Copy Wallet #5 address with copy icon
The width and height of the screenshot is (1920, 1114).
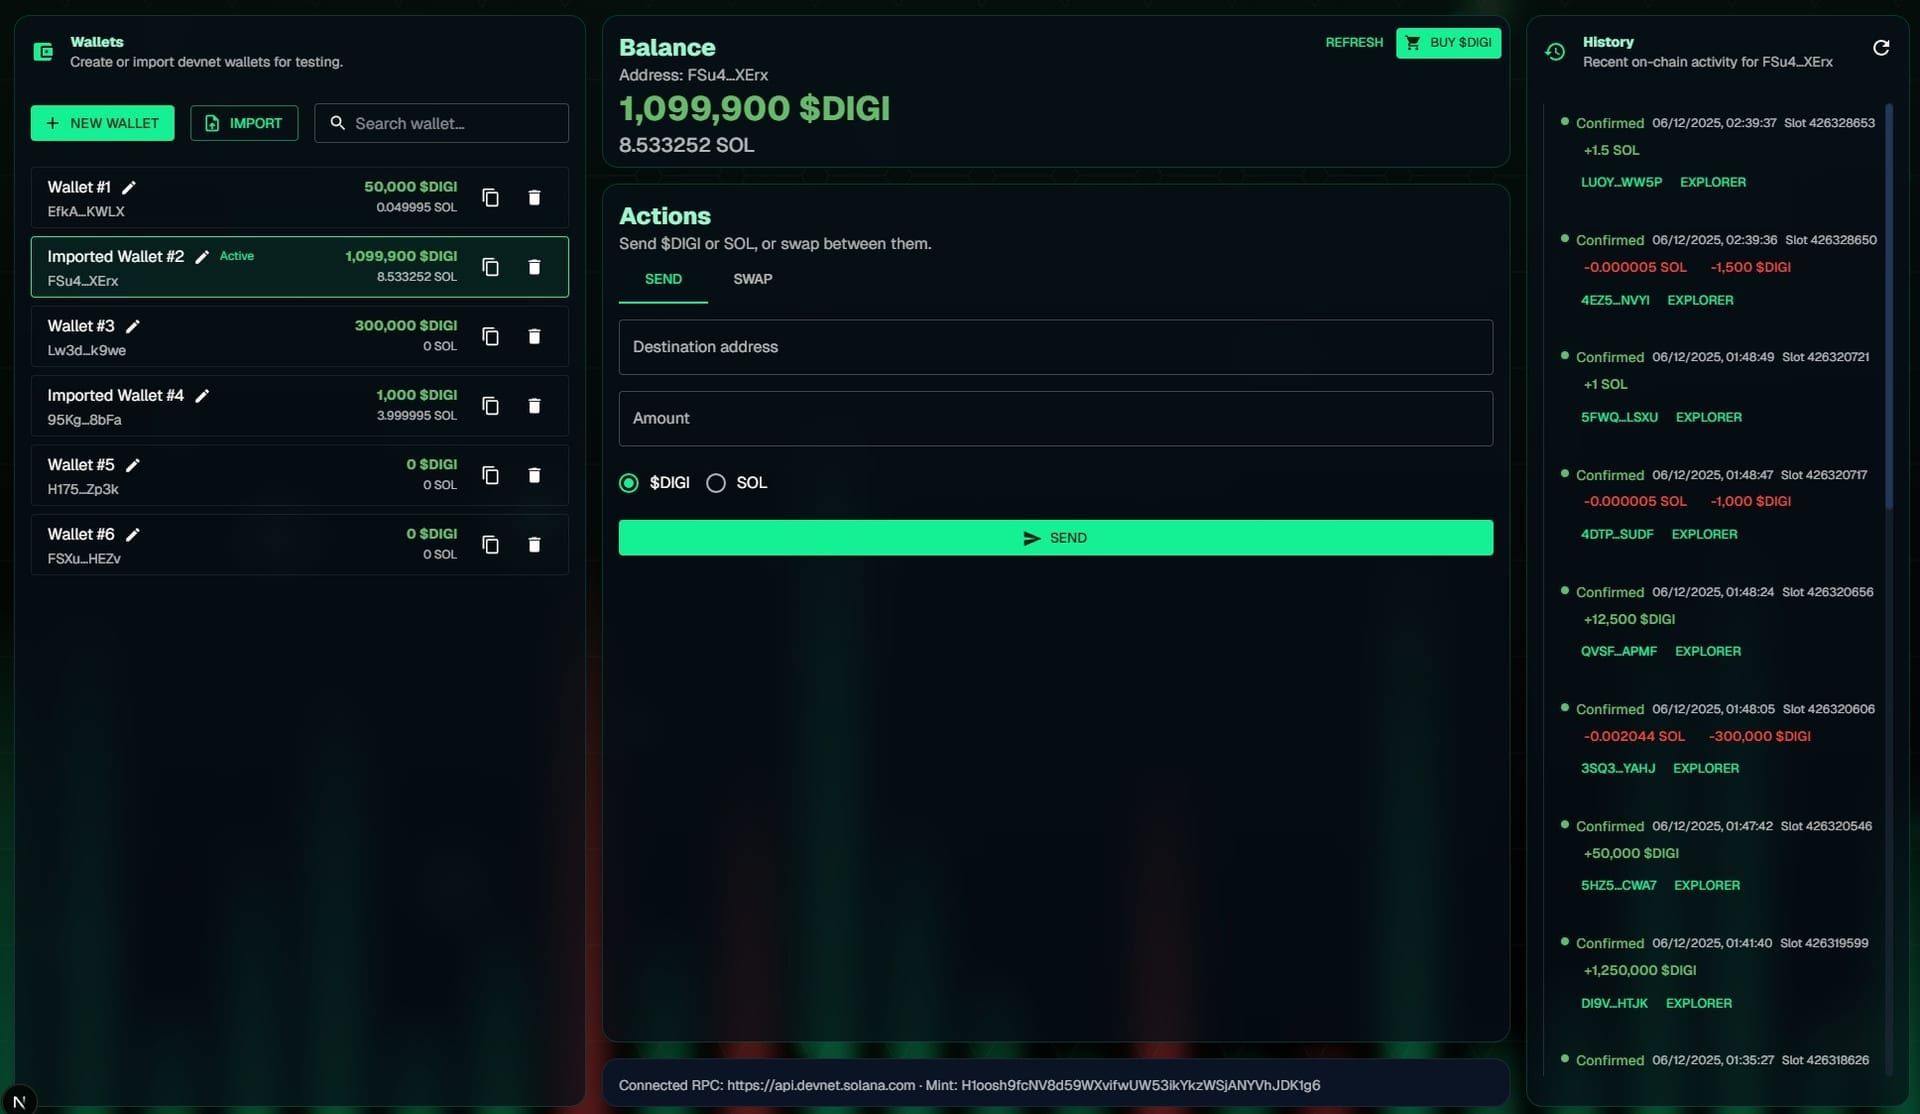[x=490, y=475]
